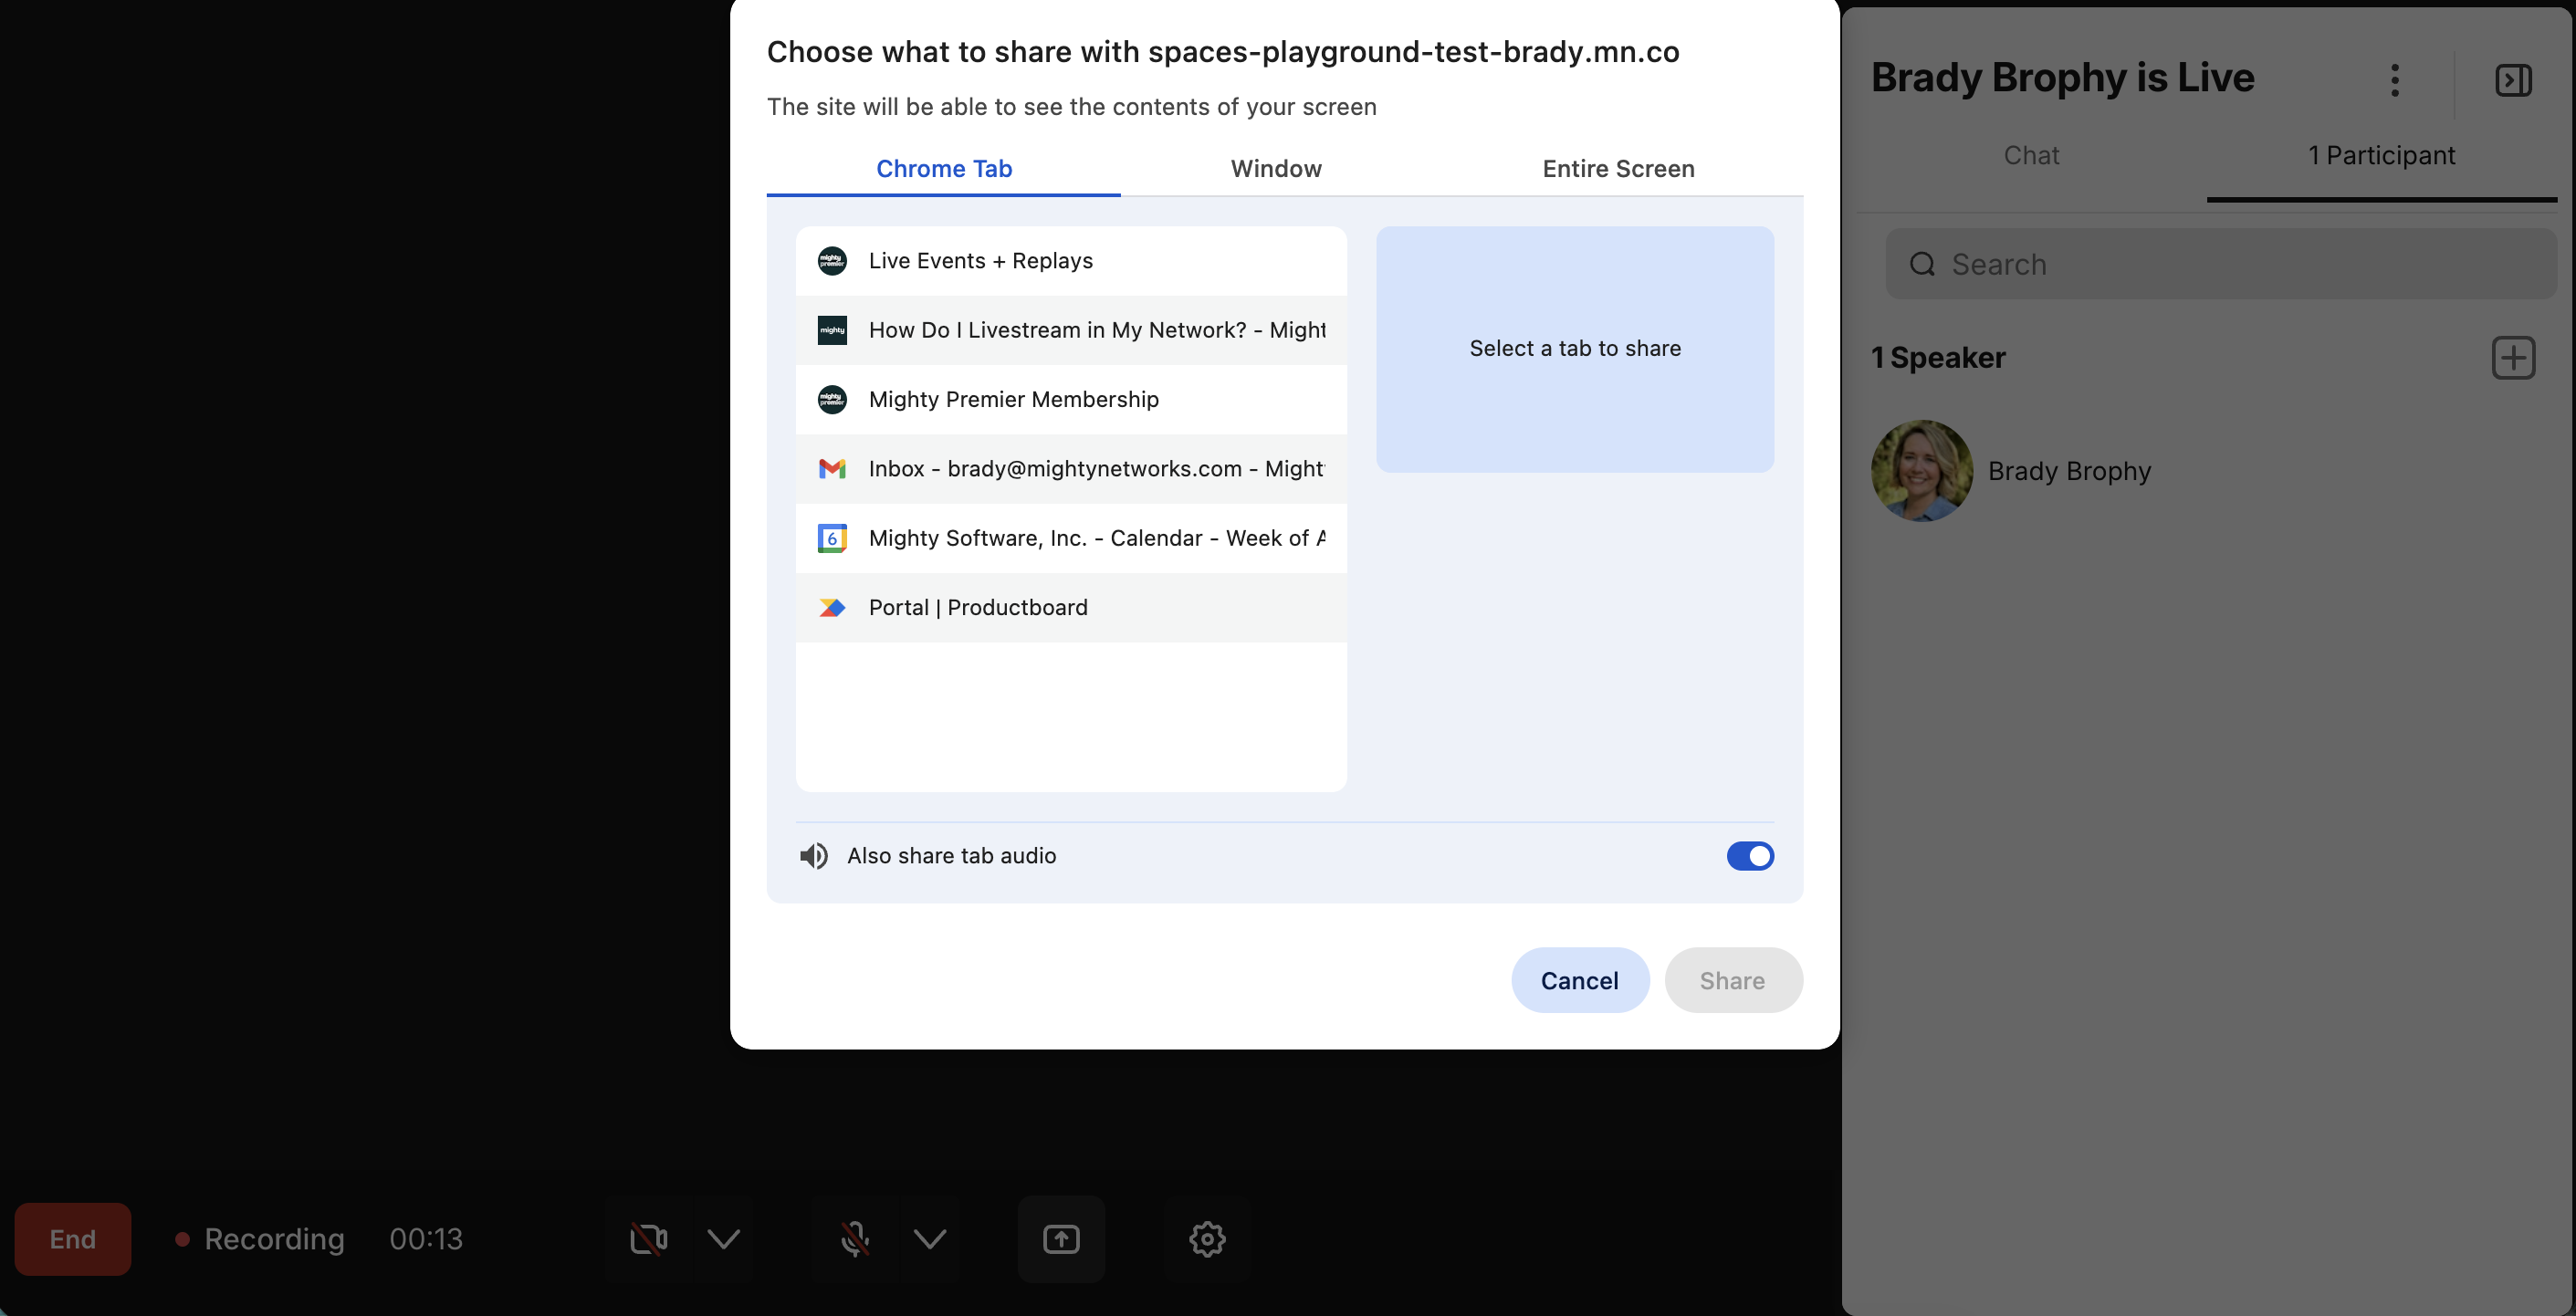The width and height of the screenshot is (2576, 1316).
Task: Select Mighty Premier Membership tab
Action: click(x=1071, y=400)
